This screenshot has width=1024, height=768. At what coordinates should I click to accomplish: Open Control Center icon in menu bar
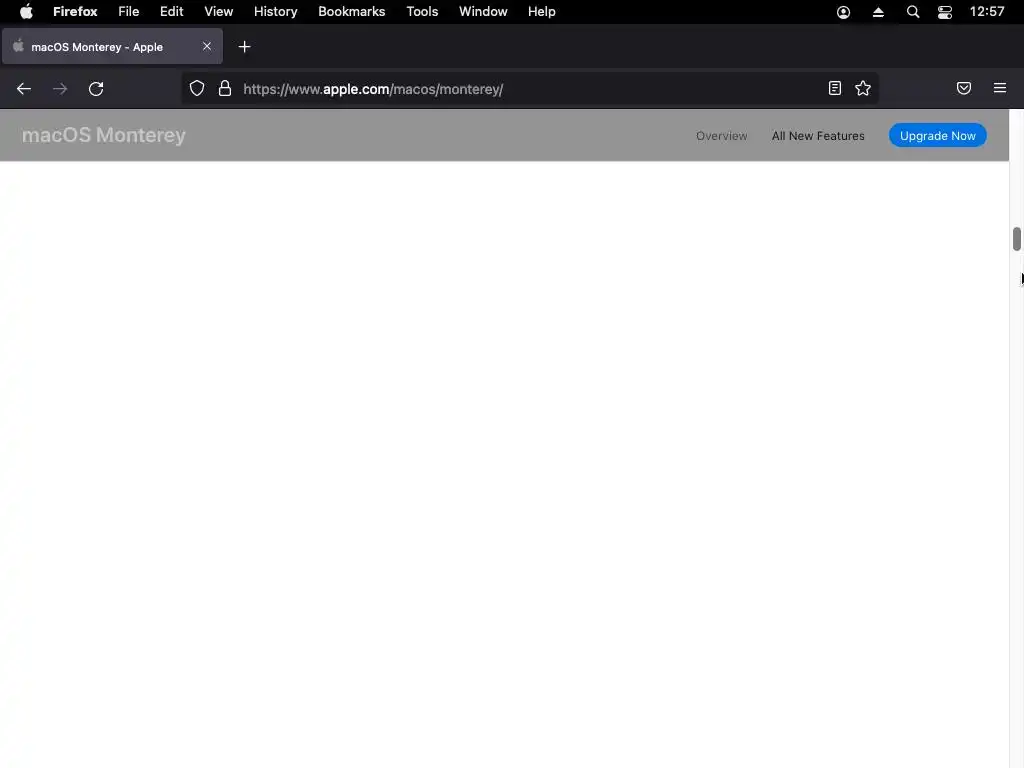(945, 12)
